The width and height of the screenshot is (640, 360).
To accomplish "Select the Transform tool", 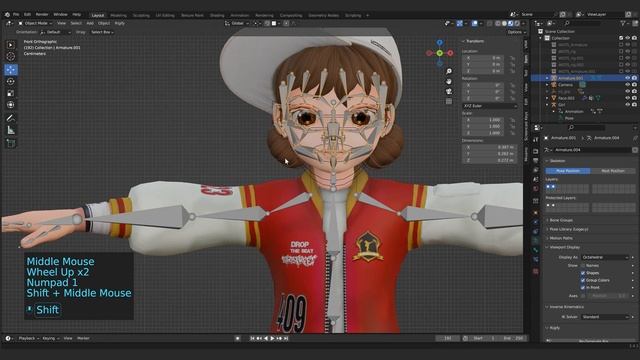I will click(11, 105).
